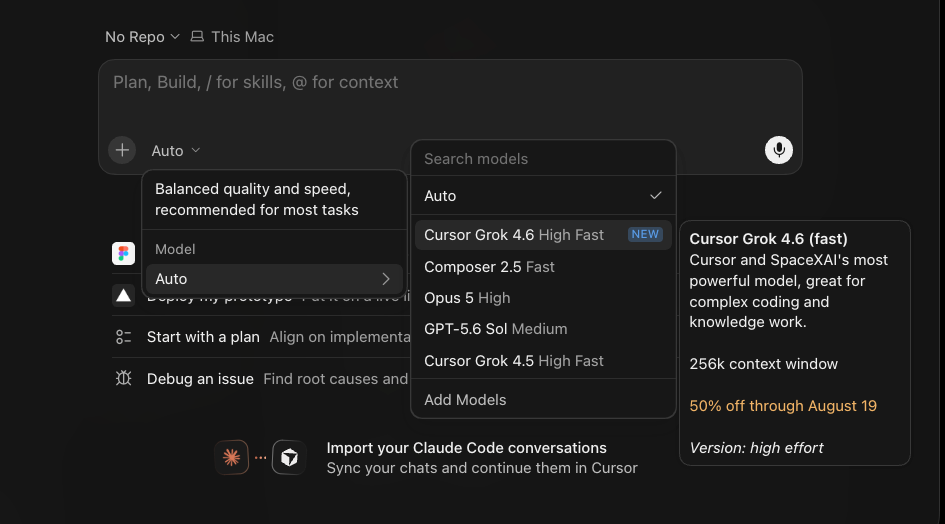The width and height of the screenshot is (945, 524).
Task: Select Cursor Grok 4.5 High Fast model
Action: click(x=543, y=361)
